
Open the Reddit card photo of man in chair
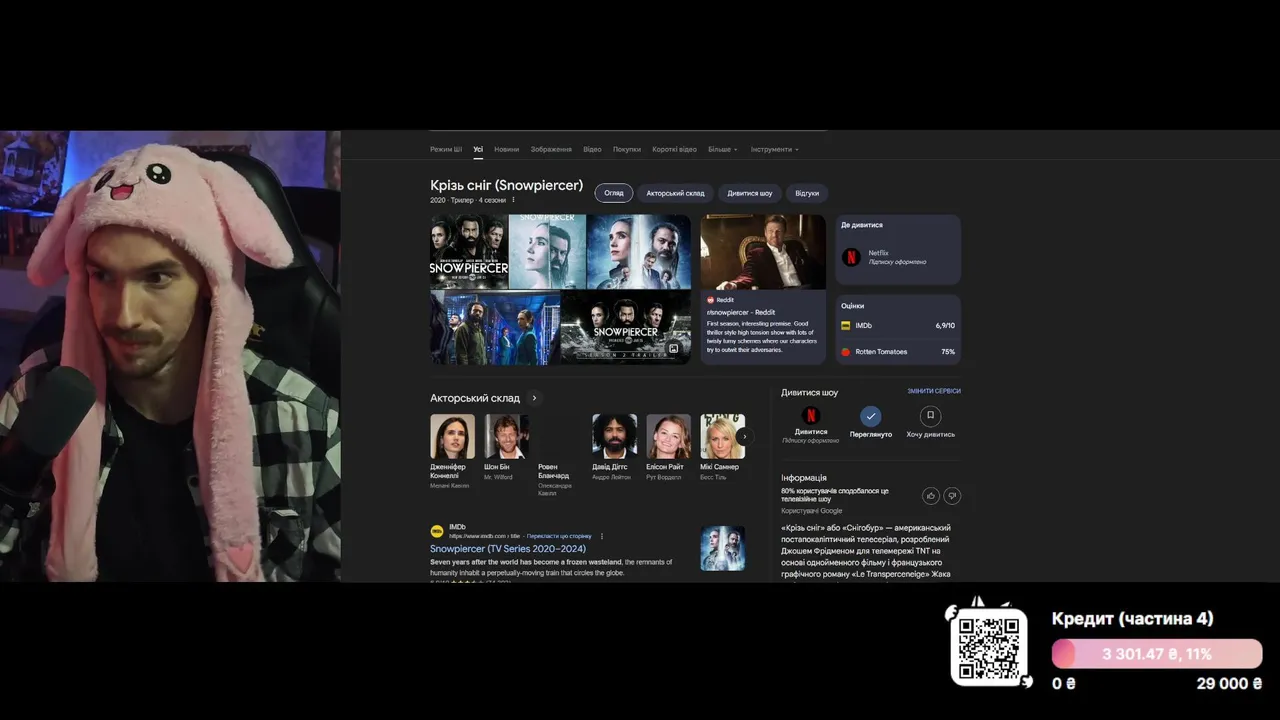[763, 252]
